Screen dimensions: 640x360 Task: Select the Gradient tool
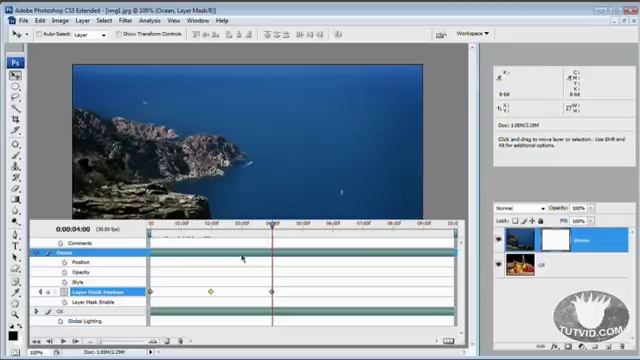point(15,200)
